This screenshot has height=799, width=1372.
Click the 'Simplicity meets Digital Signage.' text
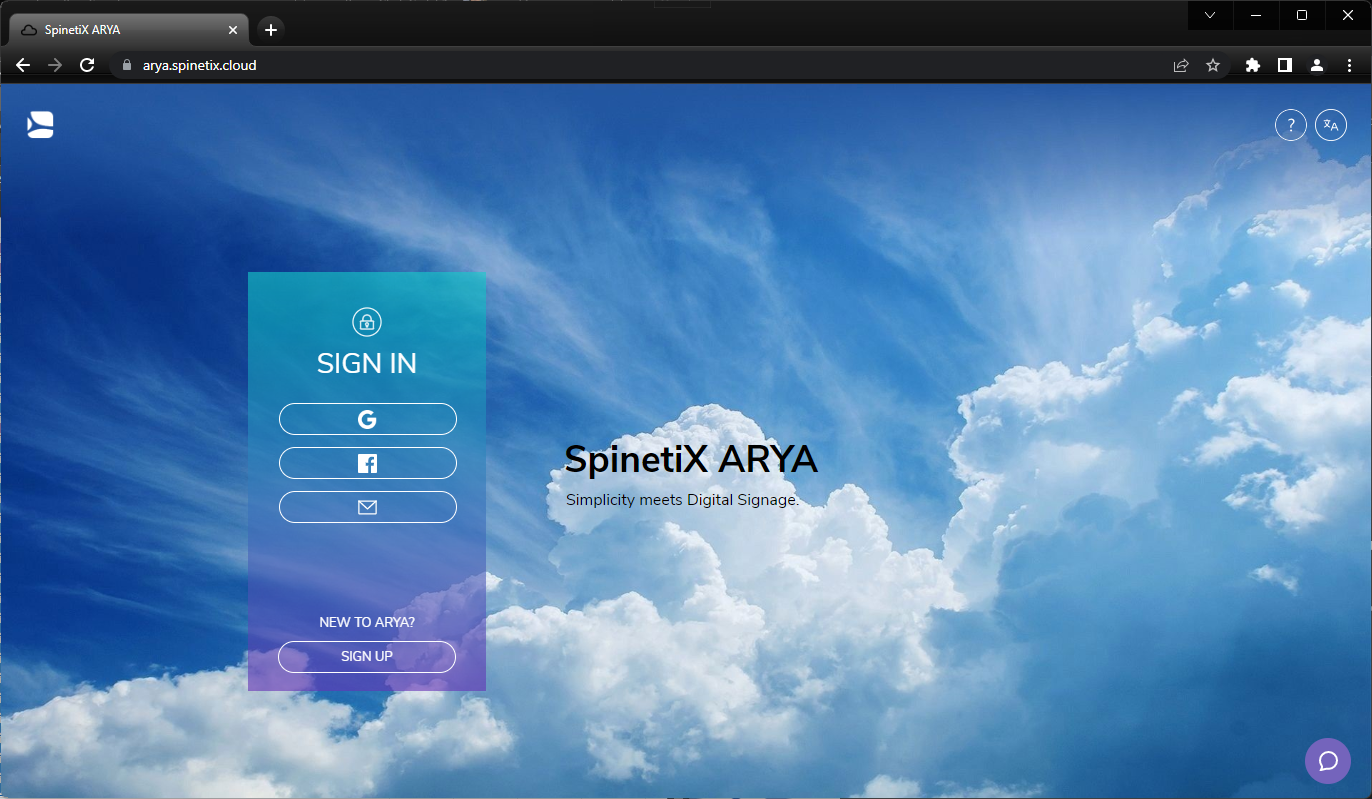[x=682, y=499]
